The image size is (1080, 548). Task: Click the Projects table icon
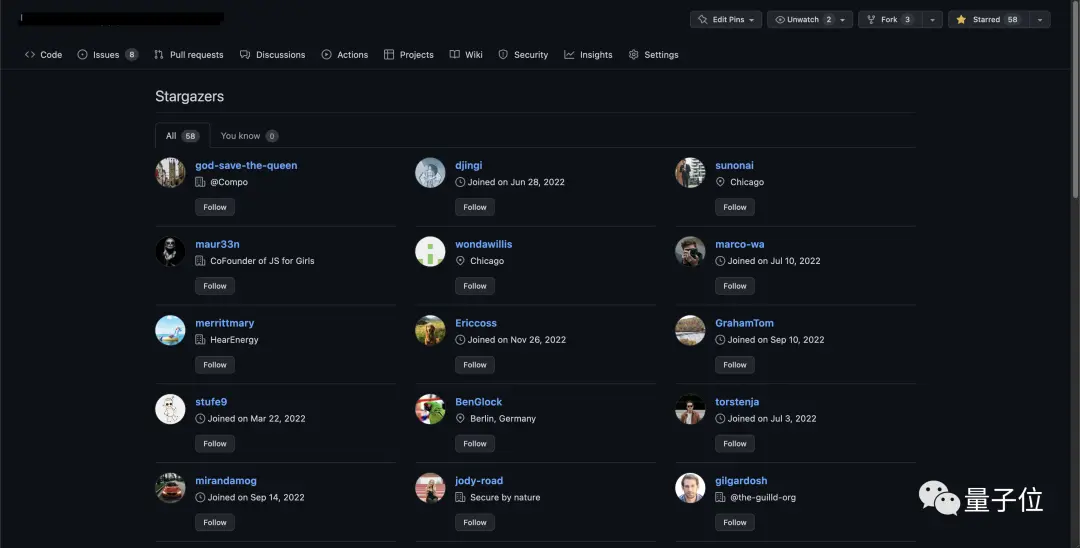coord(389,55)
